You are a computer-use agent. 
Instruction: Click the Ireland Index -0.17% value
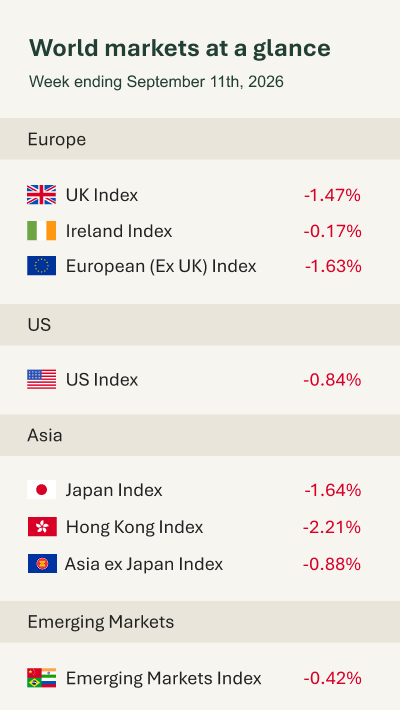[332, 231]
